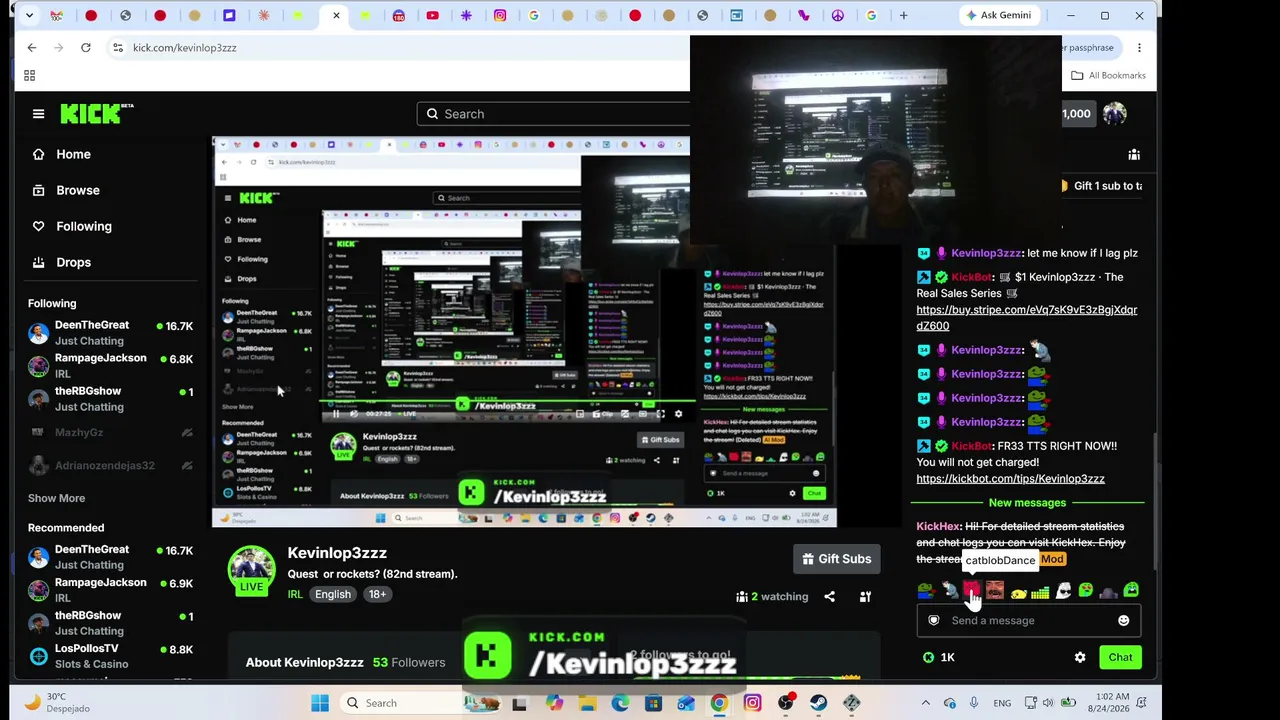
Task: Select the catblobDance emote
Action: coord(972,592)
